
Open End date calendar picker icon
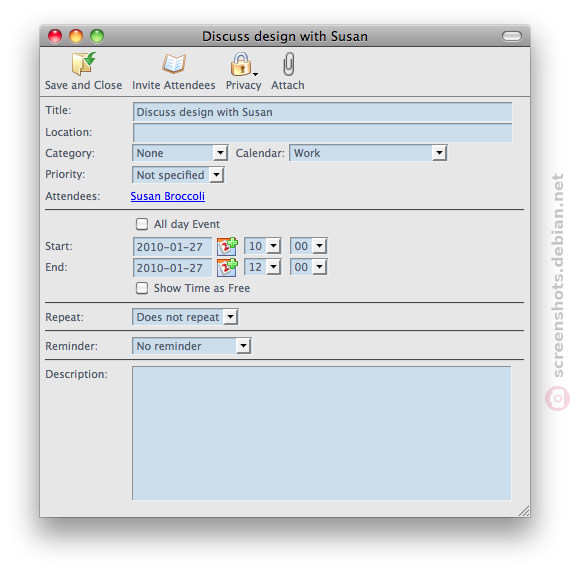227,267
